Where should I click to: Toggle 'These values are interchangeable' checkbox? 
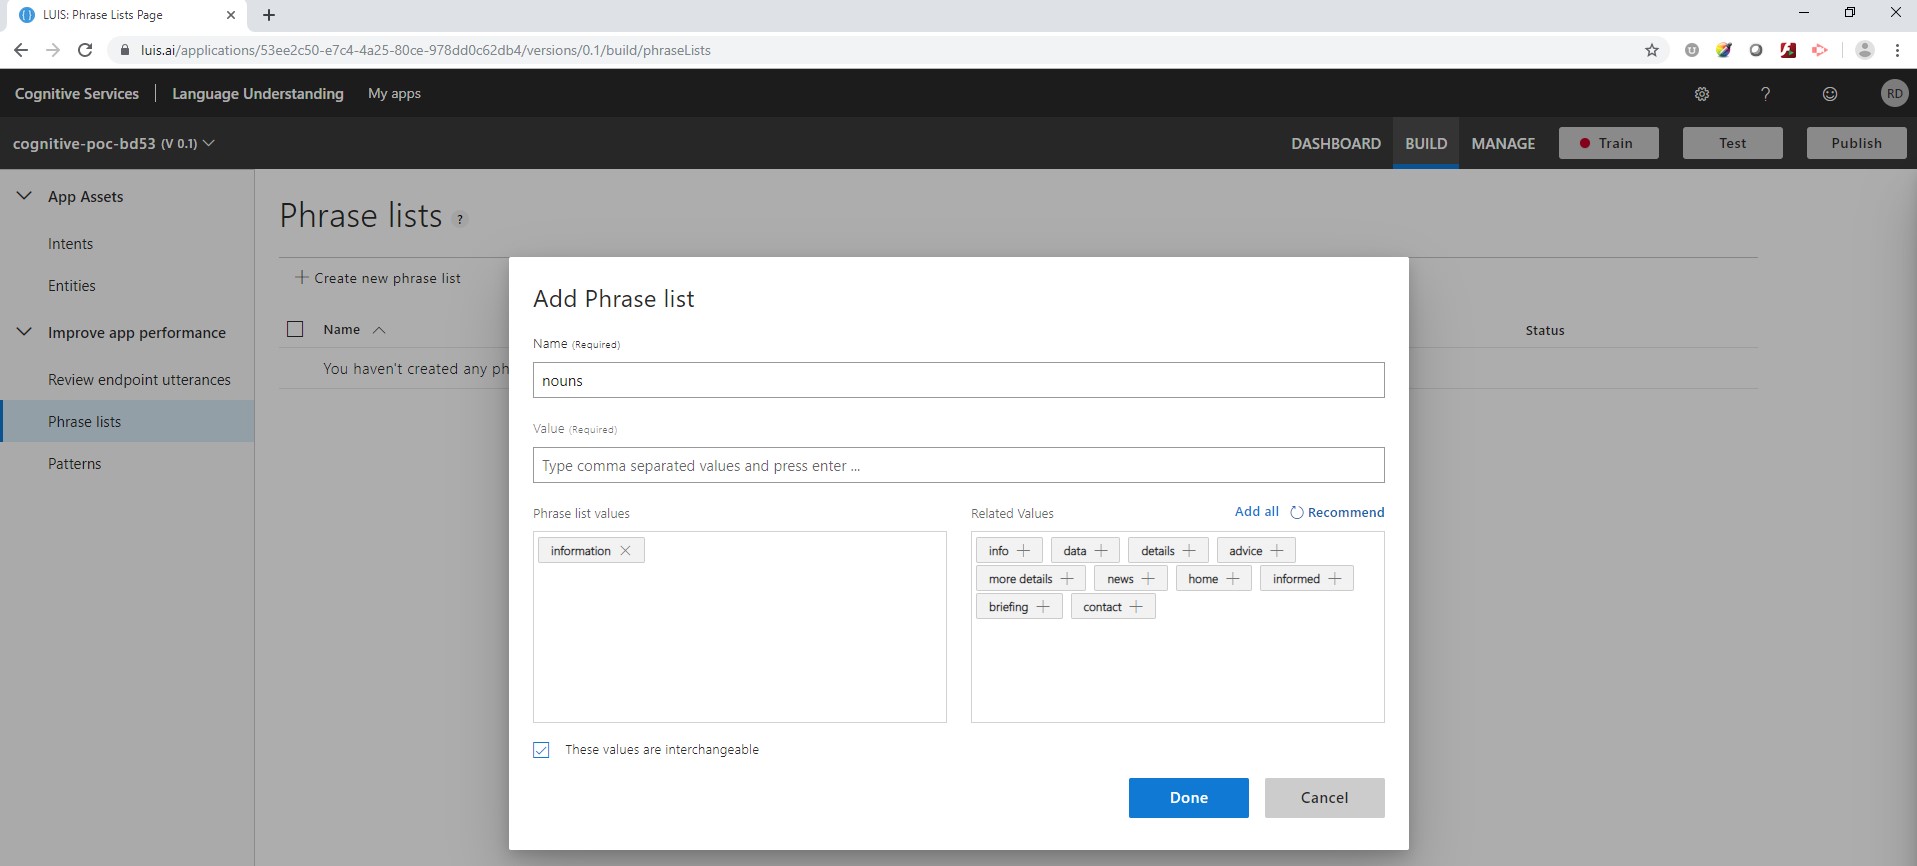pos(541,750)
